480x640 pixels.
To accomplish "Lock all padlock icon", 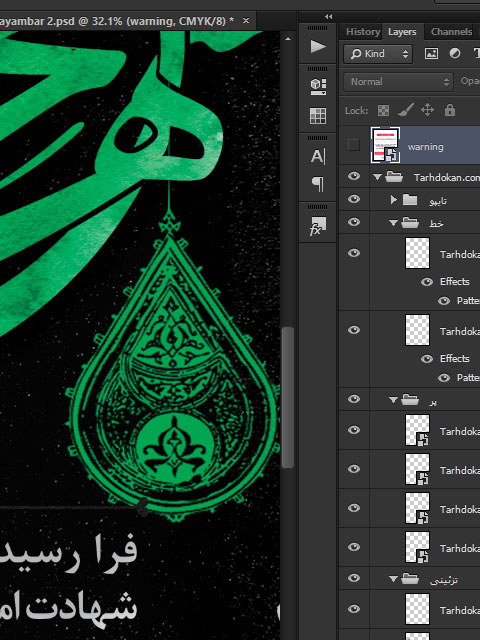I will click(450, 110).
